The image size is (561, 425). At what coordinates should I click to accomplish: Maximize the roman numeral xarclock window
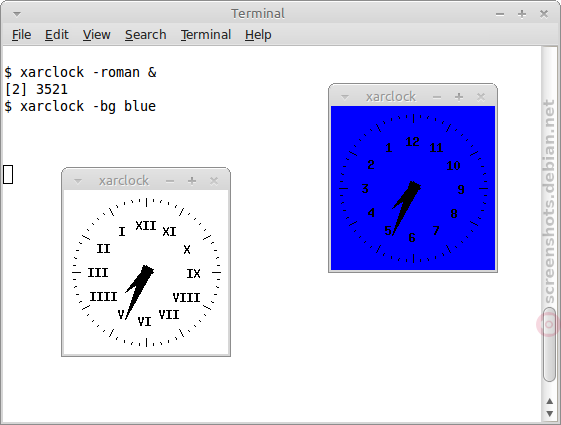coord(192,181)
